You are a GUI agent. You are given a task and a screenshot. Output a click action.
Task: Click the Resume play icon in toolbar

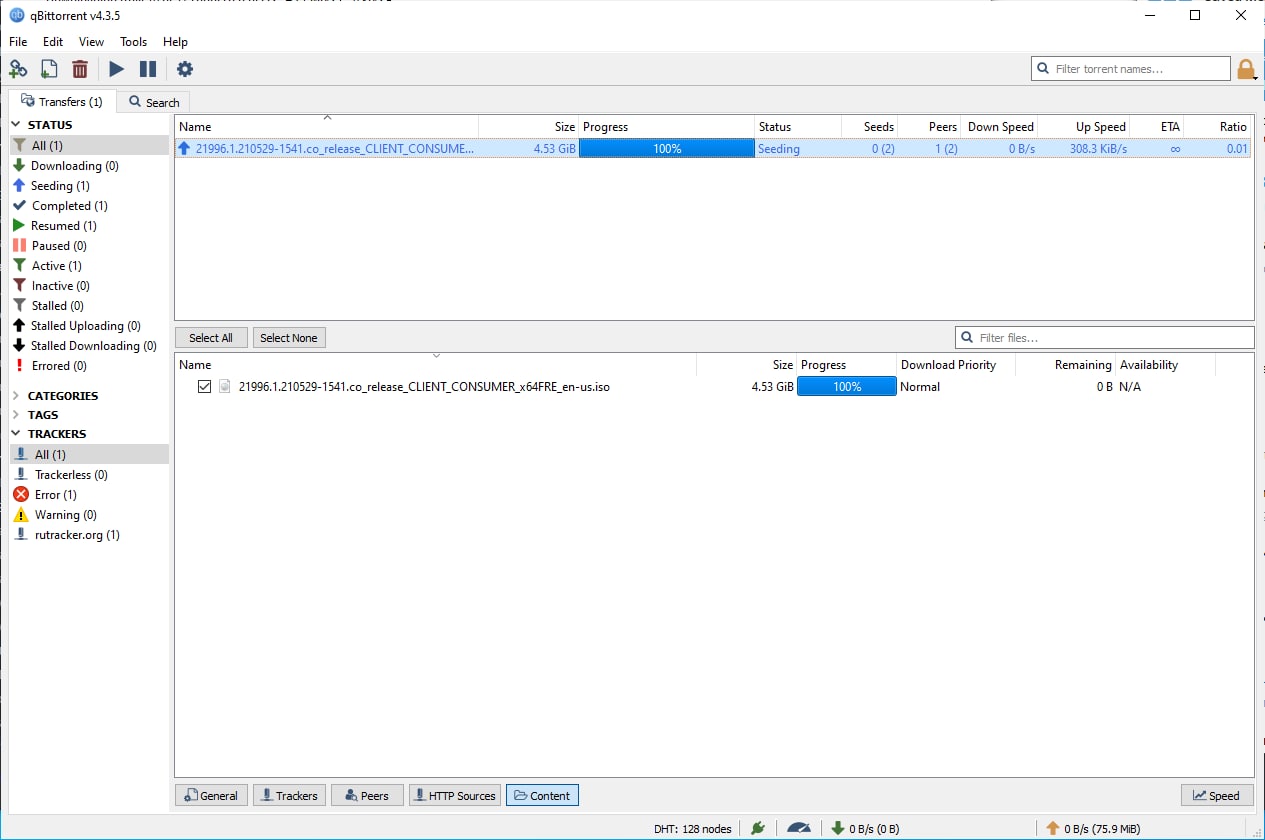pyautogui.click(x=117, y=69)
